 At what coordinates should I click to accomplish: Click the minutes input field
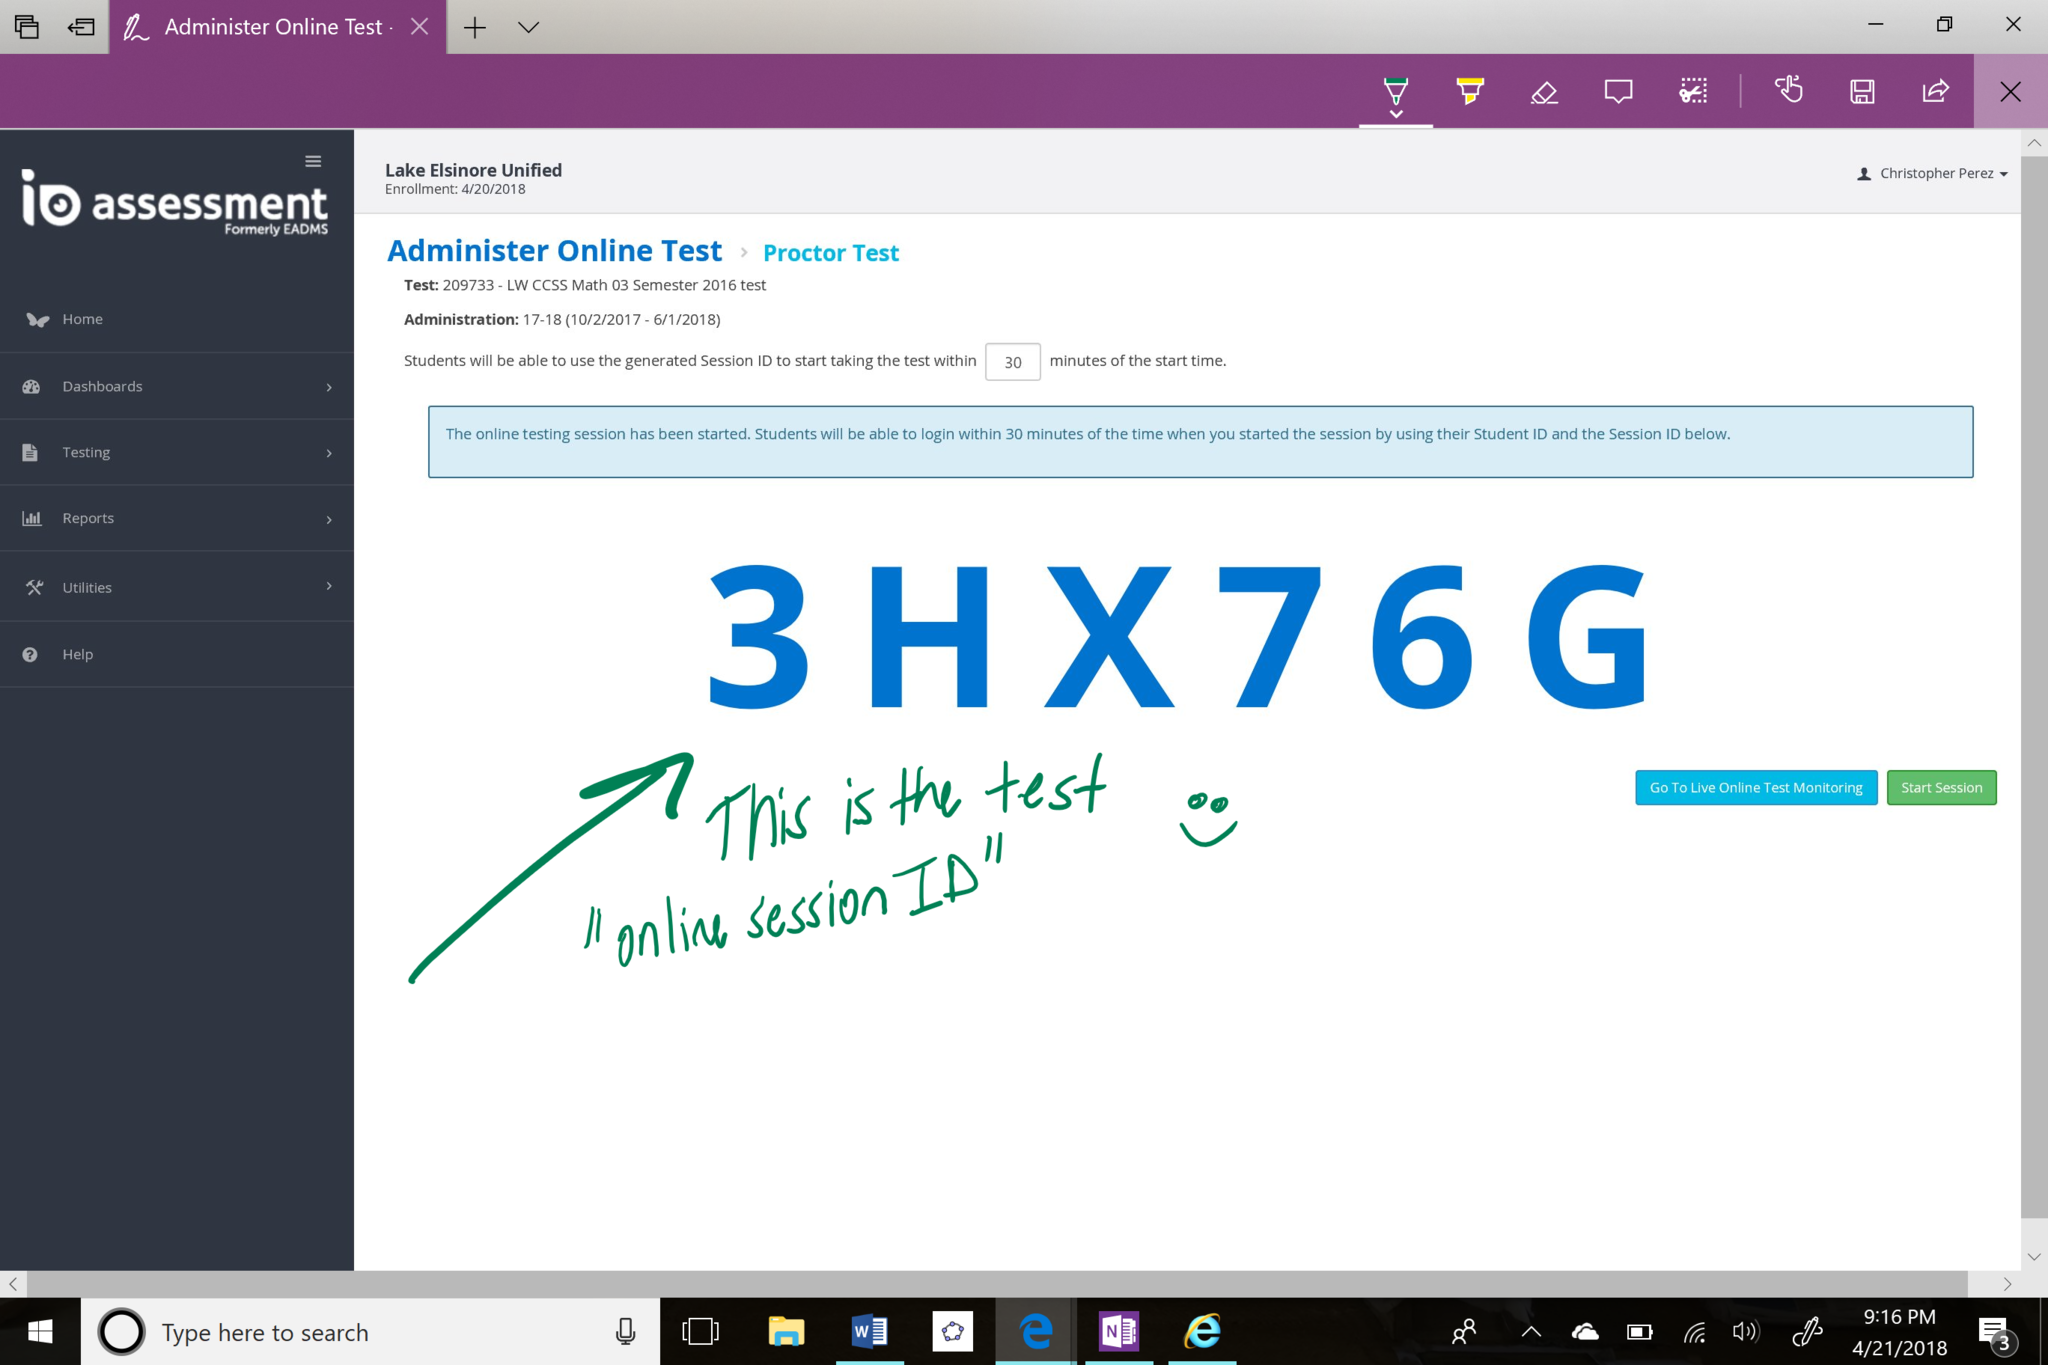(x=1012, y=361)
